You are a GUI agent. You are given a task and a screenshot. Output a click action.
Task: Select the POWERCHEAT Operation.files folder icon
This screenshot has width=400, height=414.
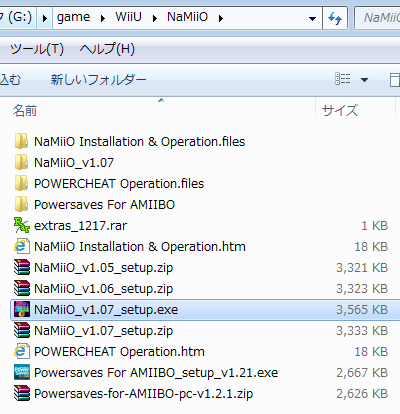pos(22,184)
